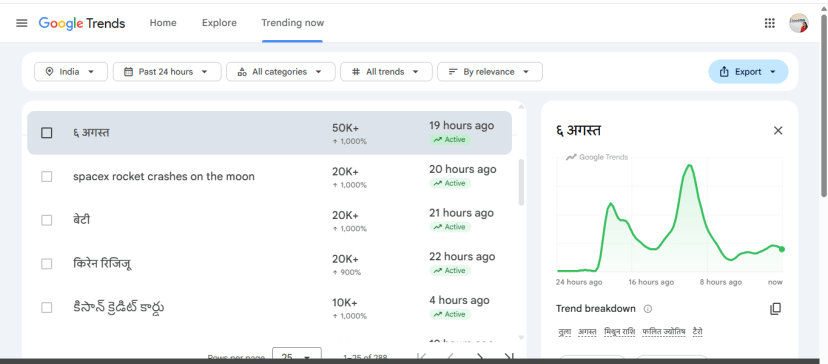The width and height of the screenshot is (828, 364).
Task: Click the '8 hours ago' chart axis label
Action: click(x=721, y=282)
